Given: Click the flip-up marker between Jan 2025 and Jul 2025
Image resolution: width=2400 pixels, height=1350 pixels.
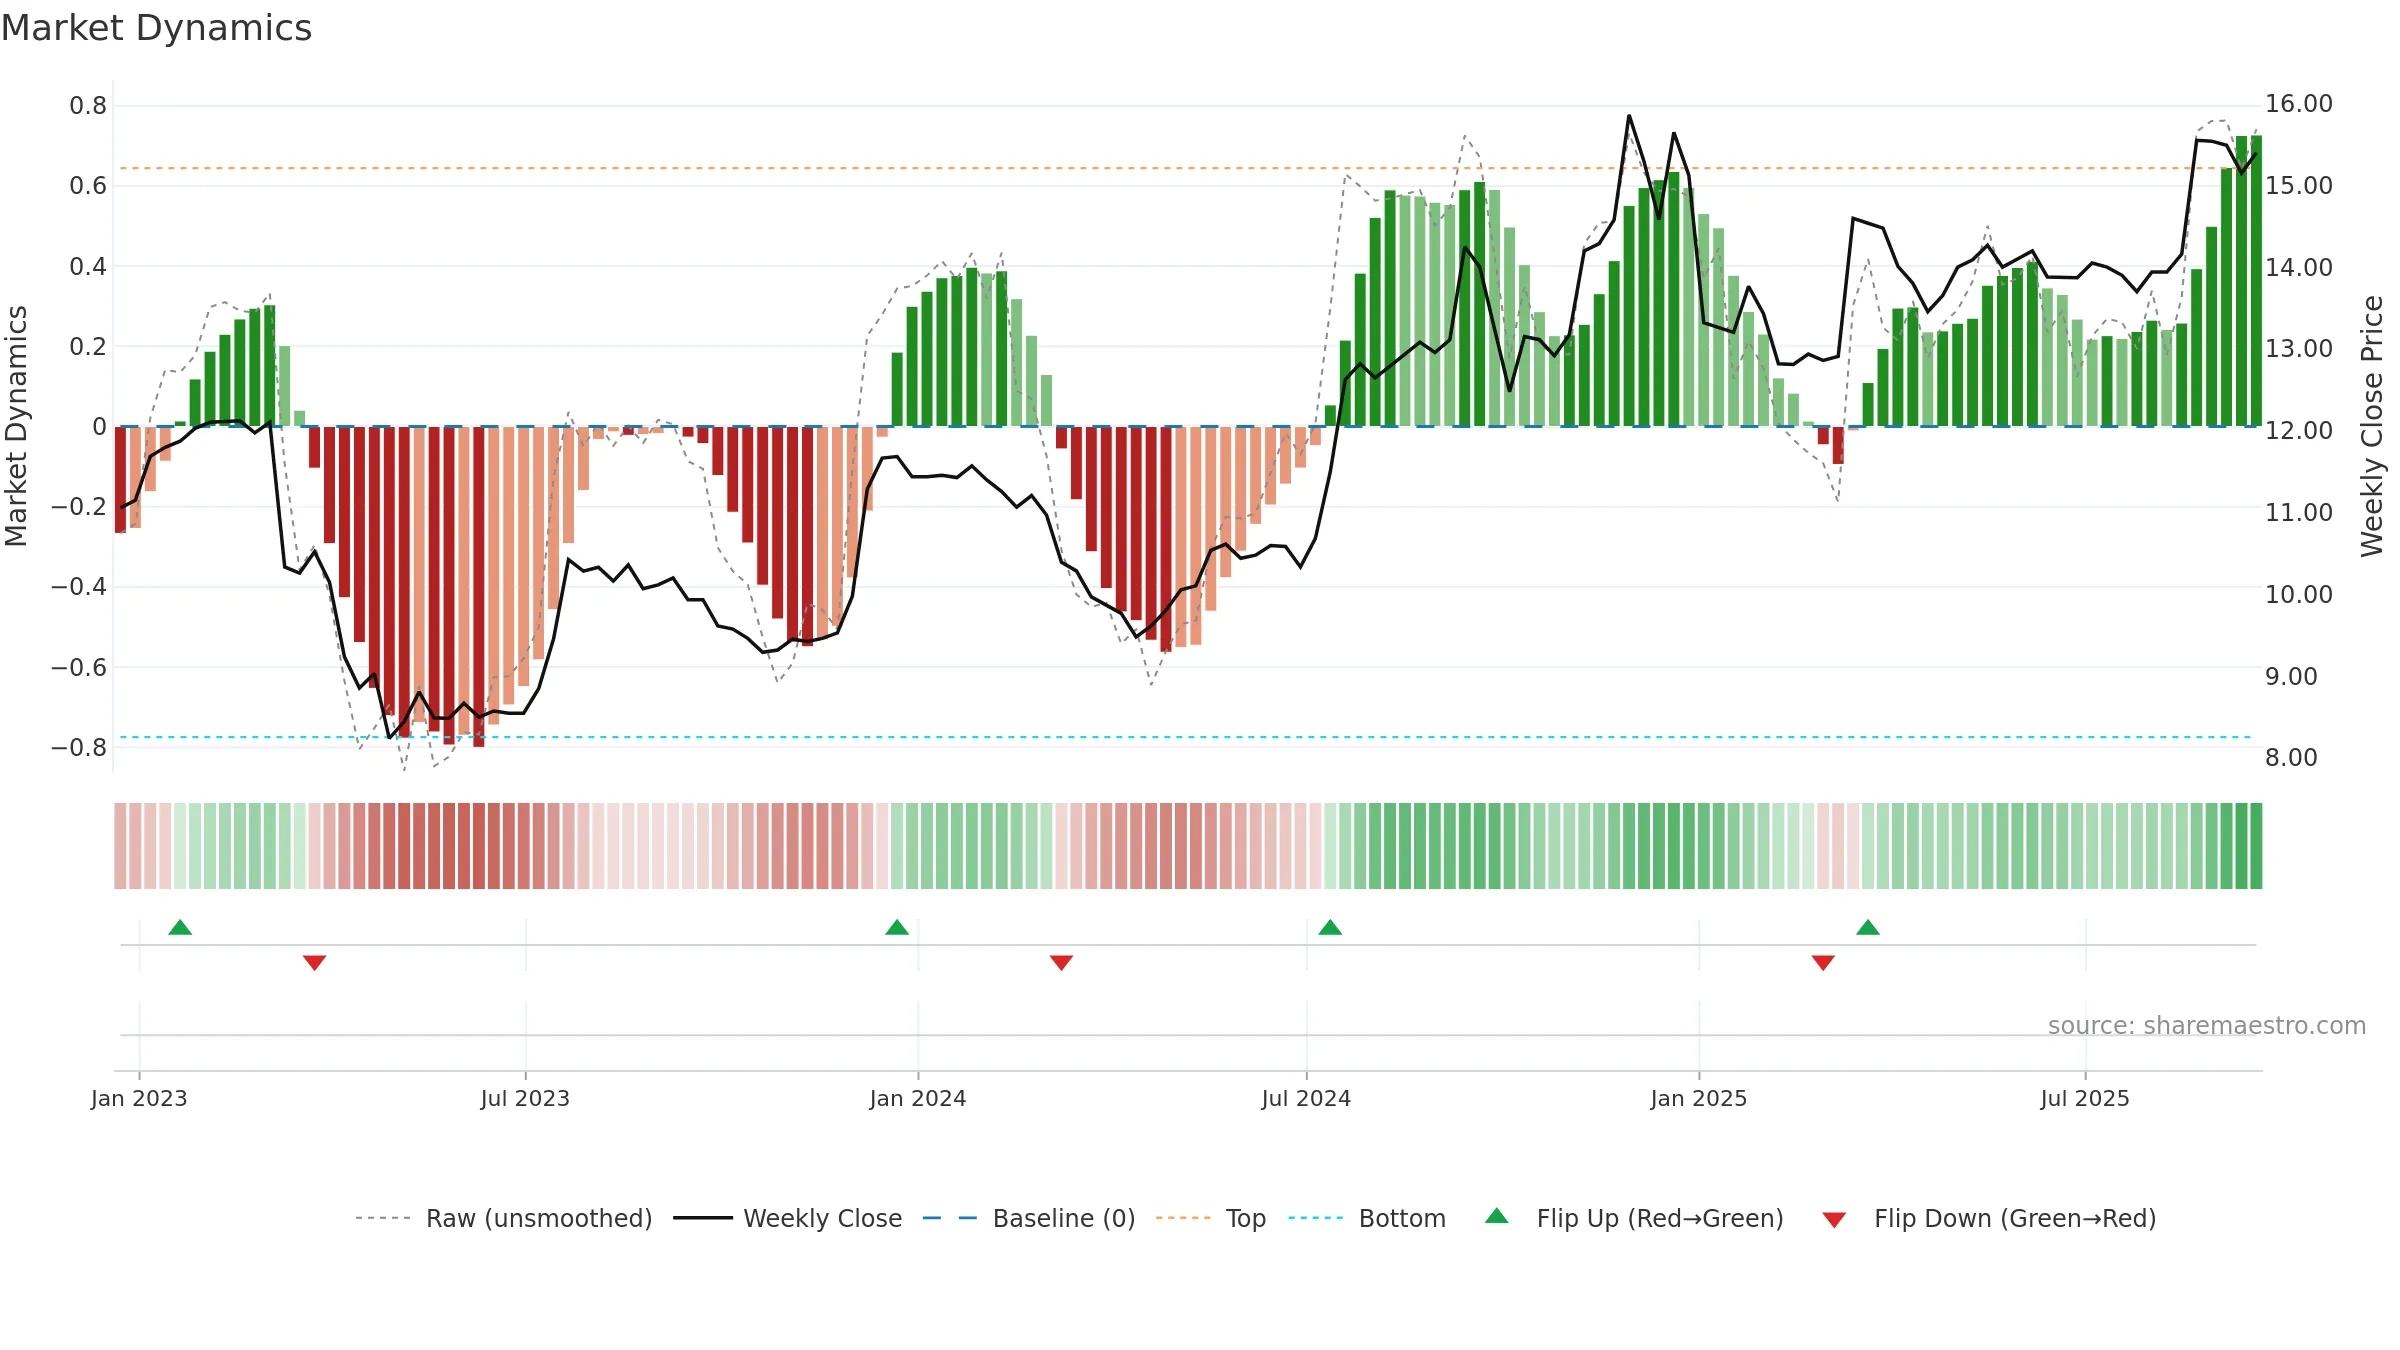Looking at the screenshot, I should click(1868, 927).
